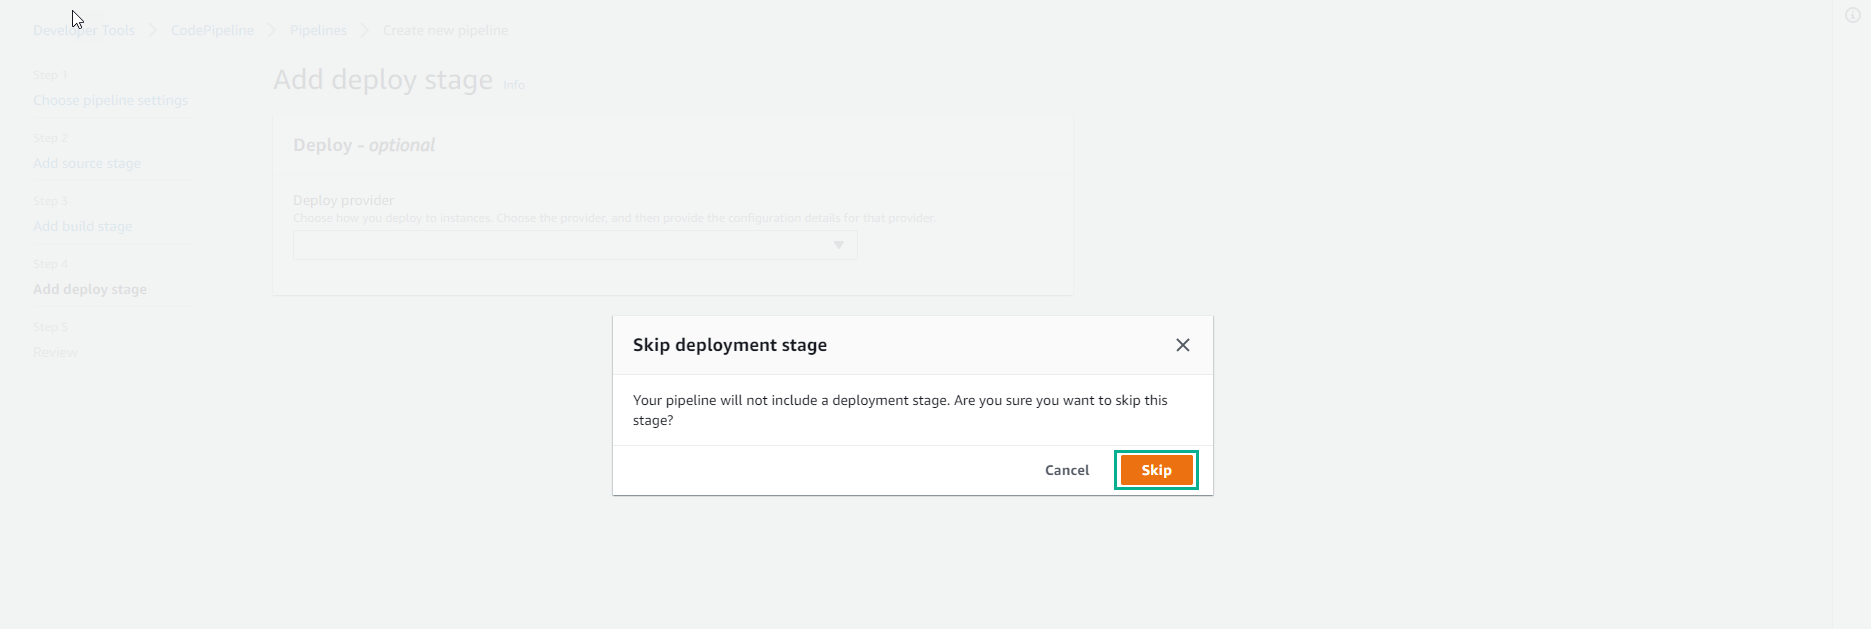The image size is (1871, 629).
Task: Click the Deploy provider dropdown arrow
Action: coord(839,245)
